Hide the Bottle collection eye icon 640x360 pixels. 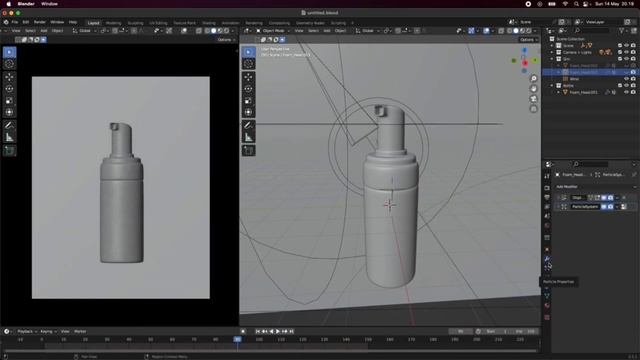pos(627,85)
